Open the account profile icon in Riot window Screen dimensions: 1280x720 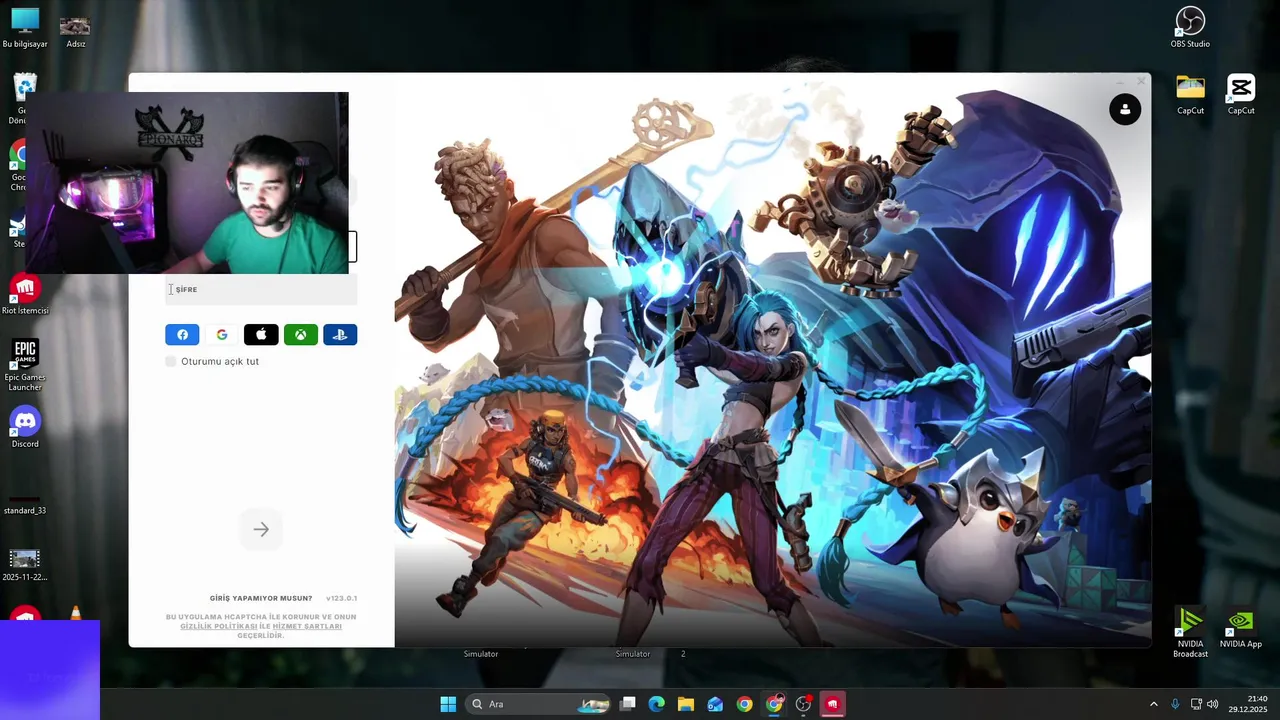(x=1125, y=109)
